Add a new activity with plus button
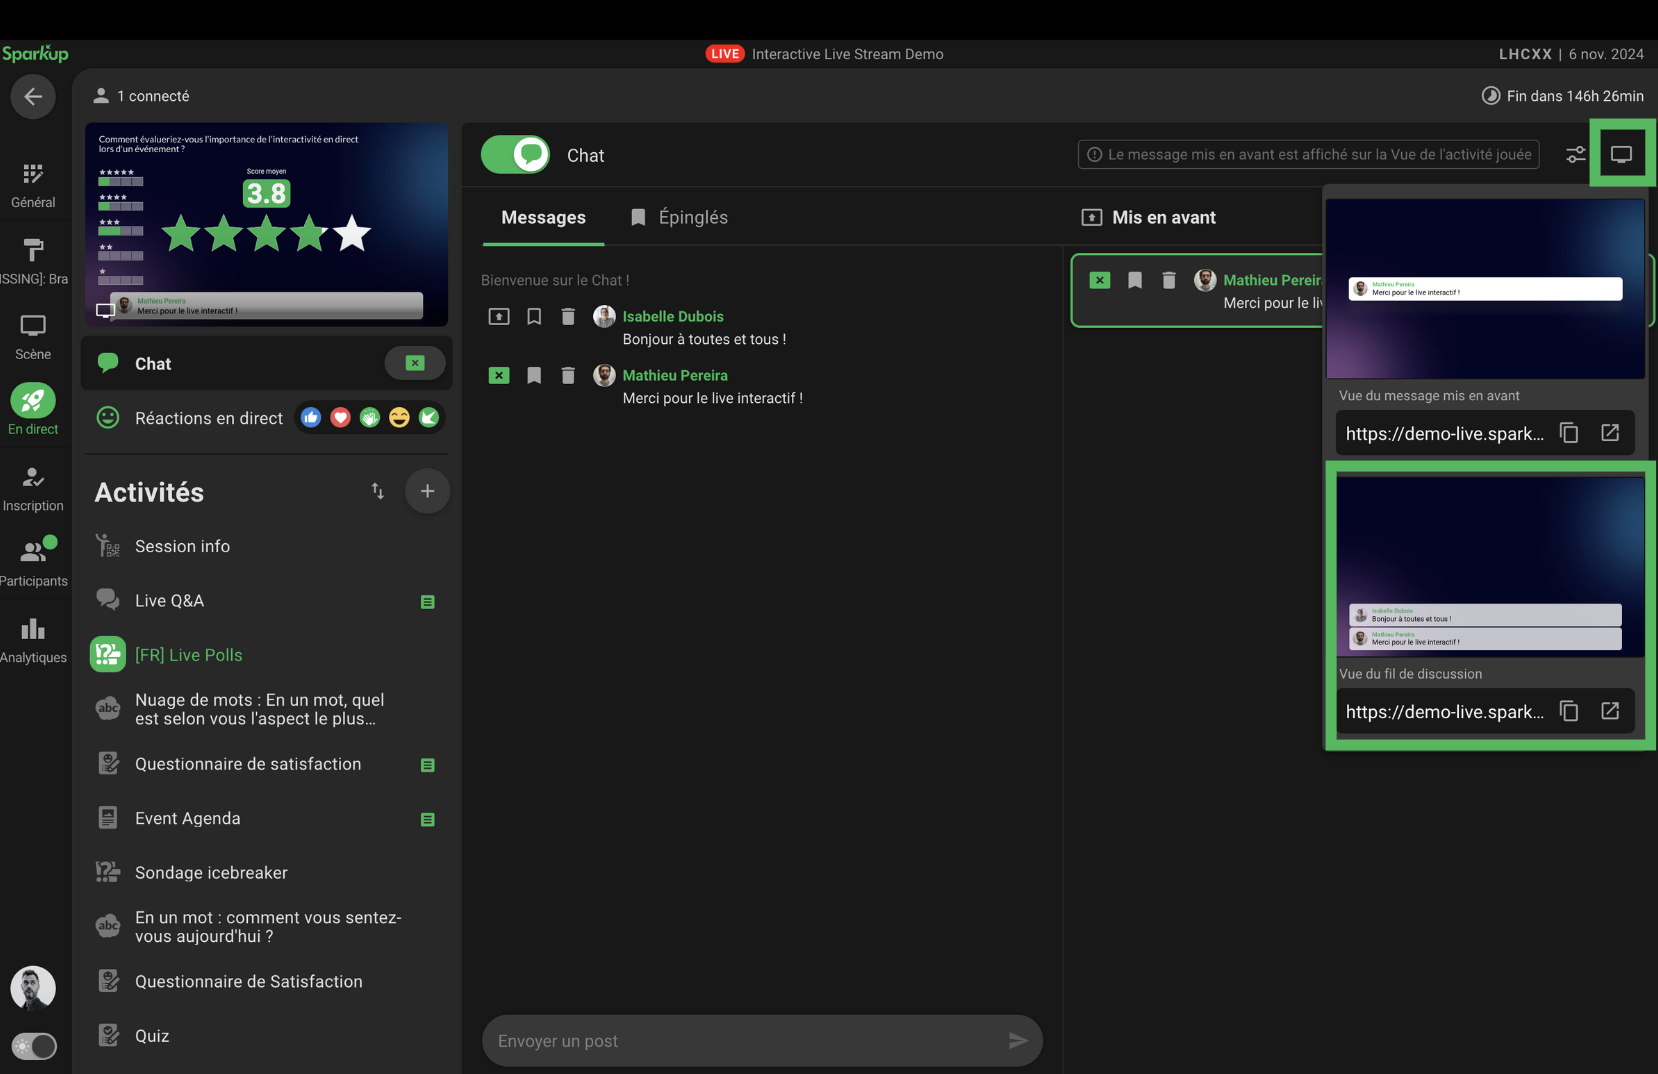Image resolution: width=1658 pixels, height=1074 pixels. (427, 491)
